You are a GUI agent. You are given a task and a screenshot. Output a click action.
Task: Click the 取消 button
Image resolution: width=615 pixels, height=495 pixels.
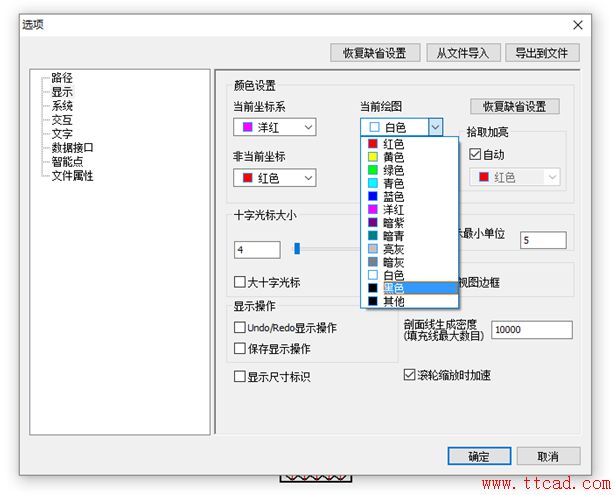point(548,456)
